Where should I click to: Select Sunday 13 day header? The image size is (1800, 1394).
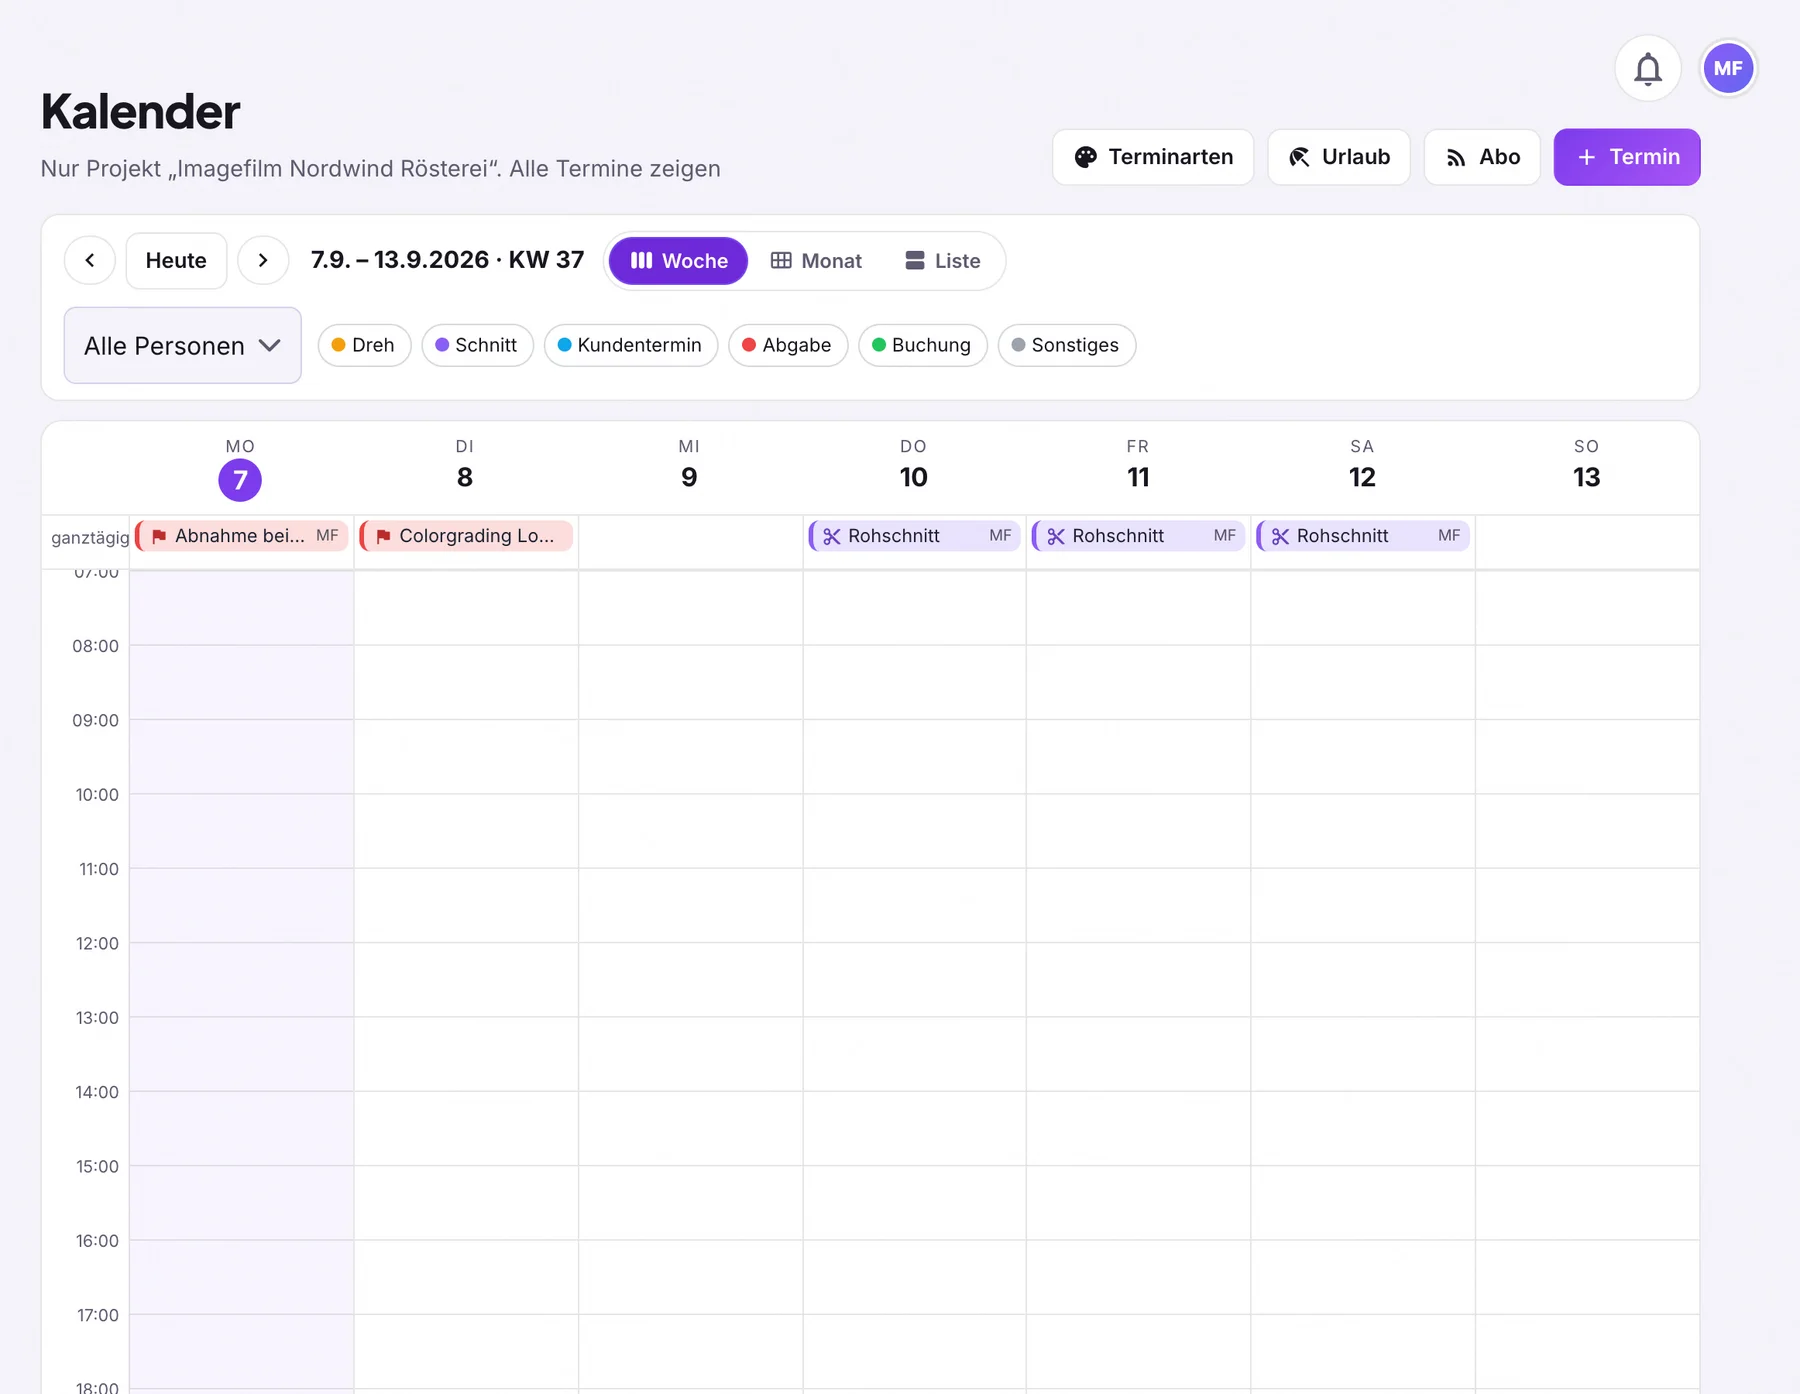[x=1586, y=466]
